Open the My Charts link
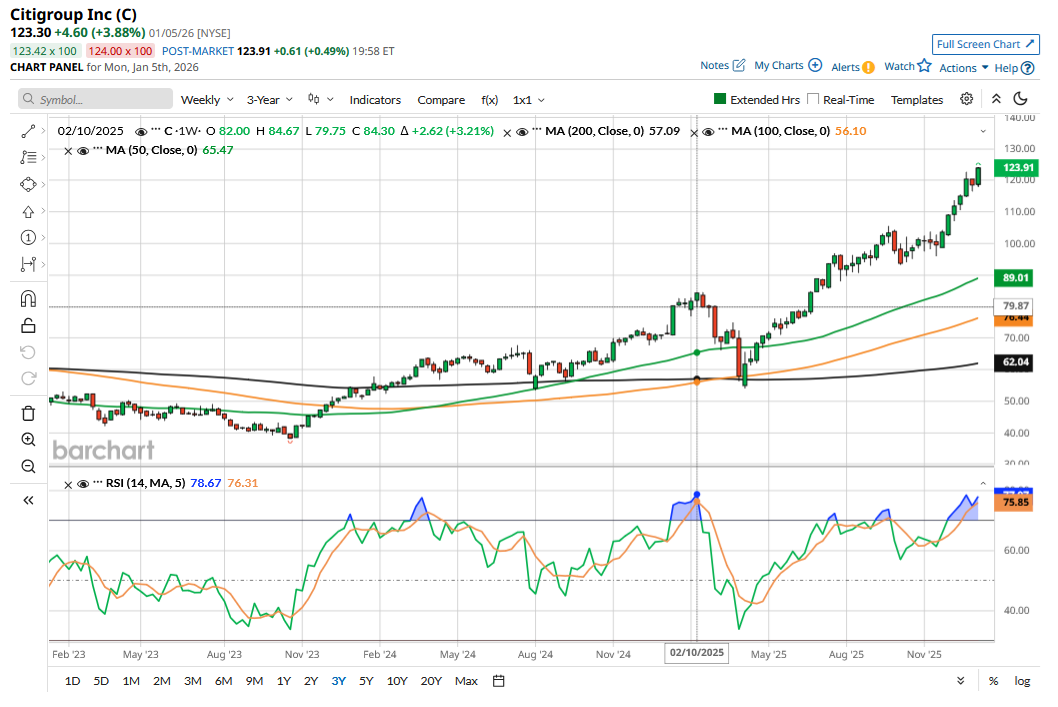This screenshot has height=707, width=1058. 788,66
